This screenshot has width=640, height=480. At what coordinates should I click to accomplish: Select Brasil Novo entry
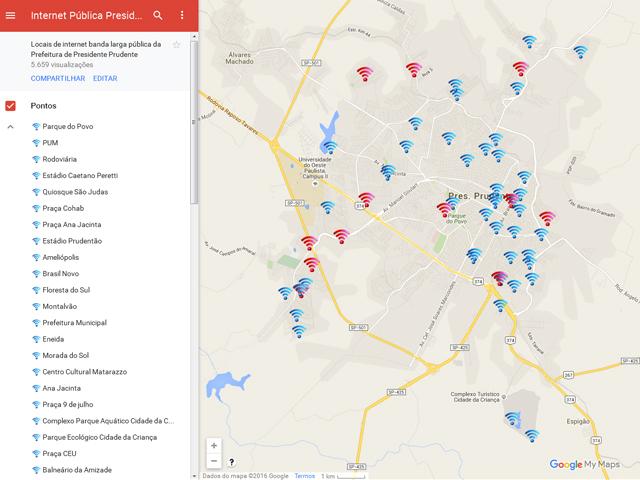61,273
